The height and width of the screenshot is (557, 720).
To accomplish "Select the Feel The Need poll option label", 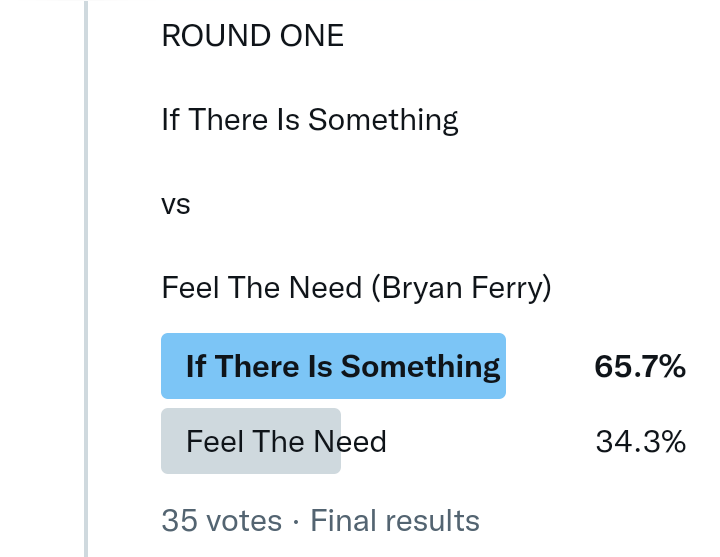I will [286, 441].
